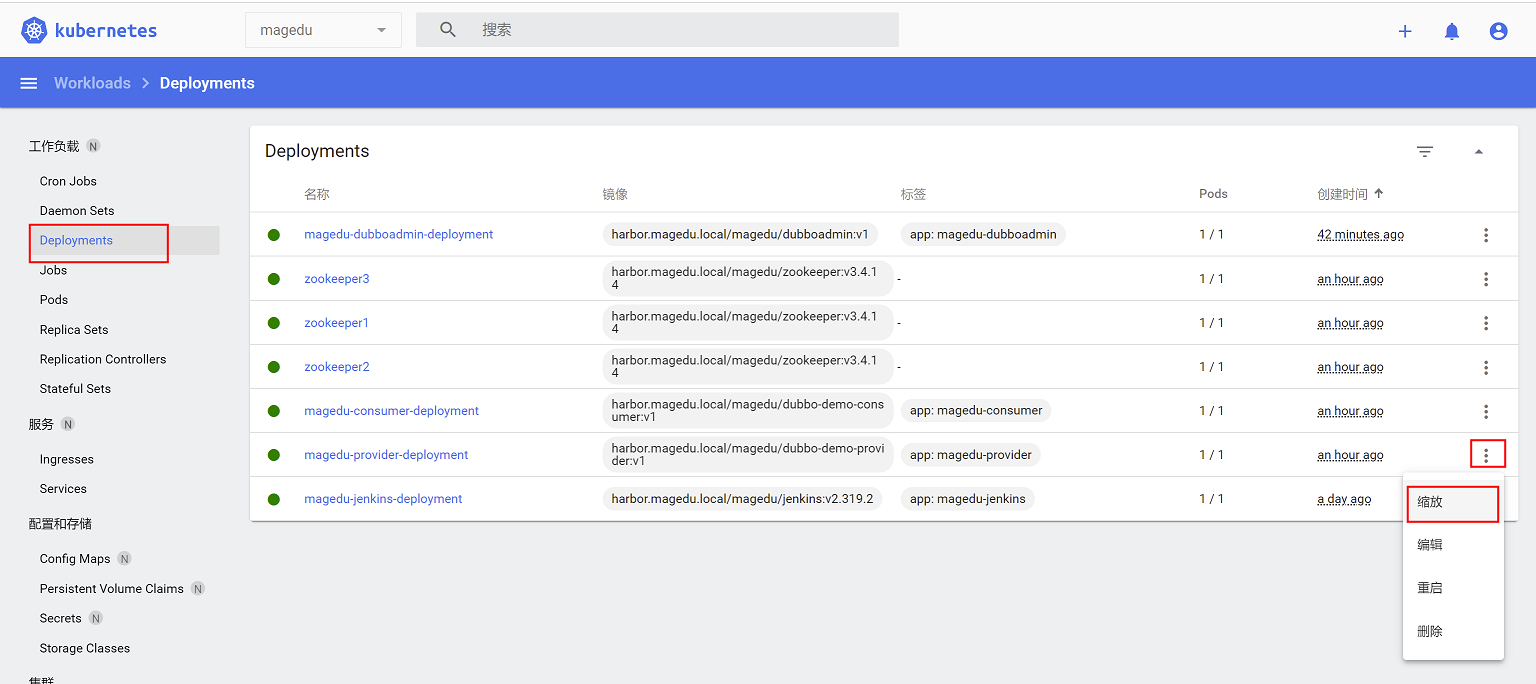Image resolution: width=1536 pixels, height=684 pixels.
Task: Open actions menu for zookeeper1 row
Action: (x=1486, y=323)
